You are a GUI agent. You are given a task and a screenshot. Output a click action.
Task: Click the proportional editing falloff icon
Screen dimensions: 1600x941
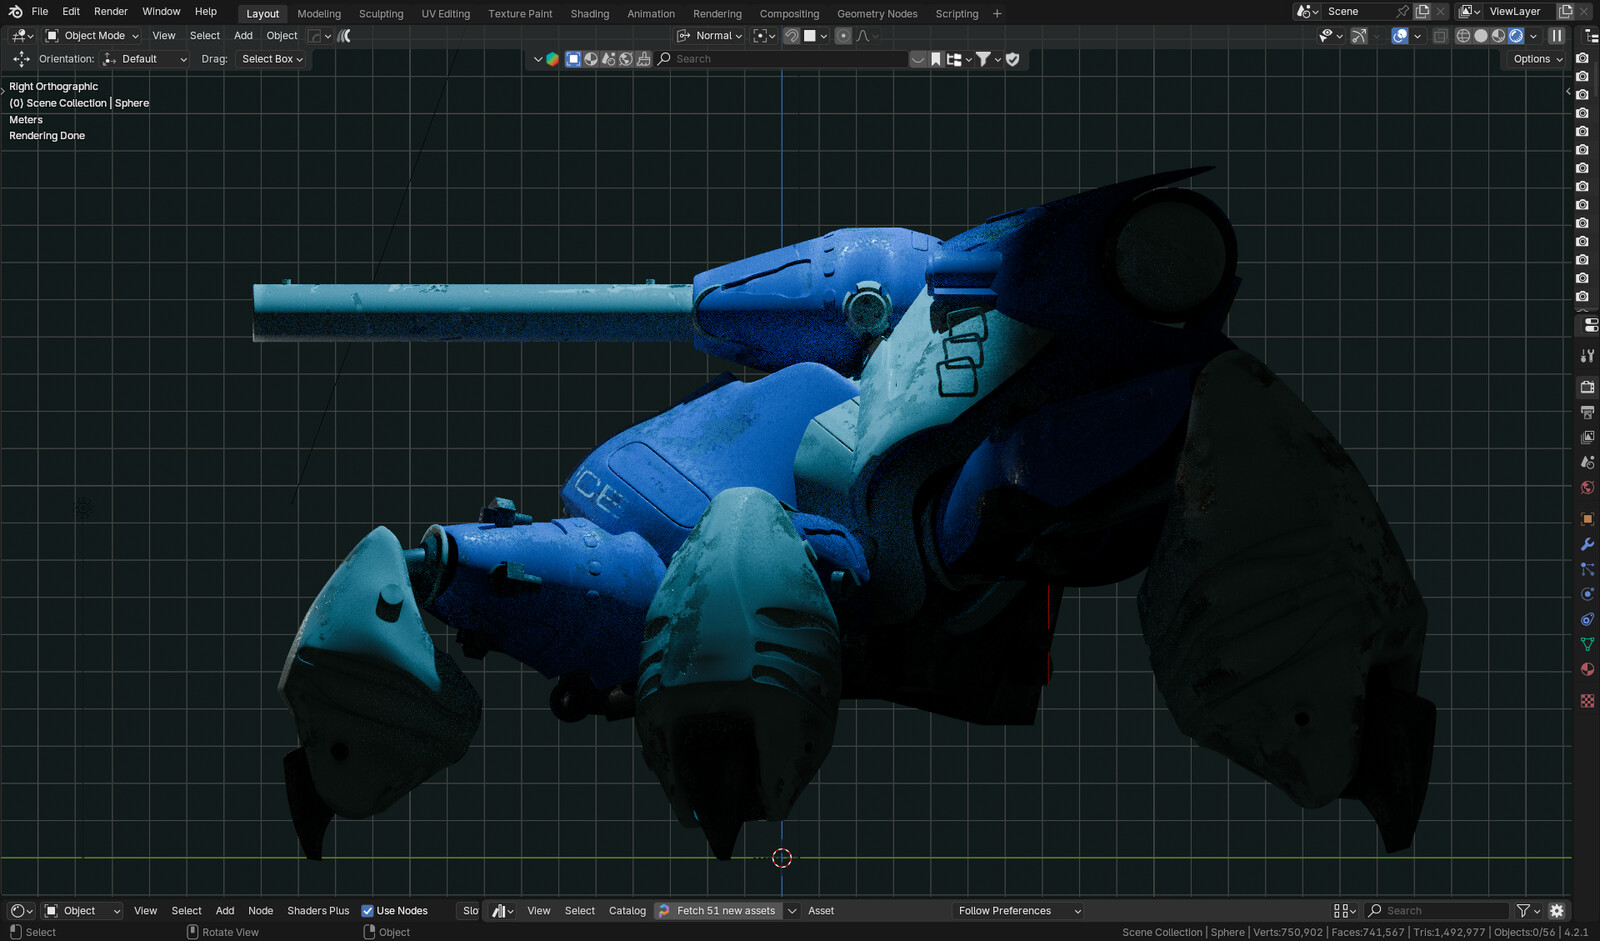862,36
